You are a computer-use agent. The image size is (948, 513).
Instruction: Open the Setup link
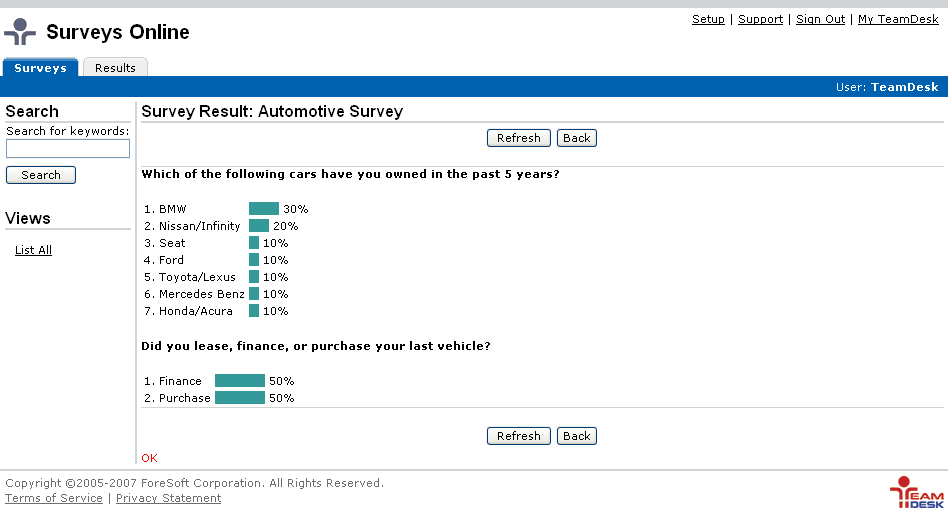708,19
